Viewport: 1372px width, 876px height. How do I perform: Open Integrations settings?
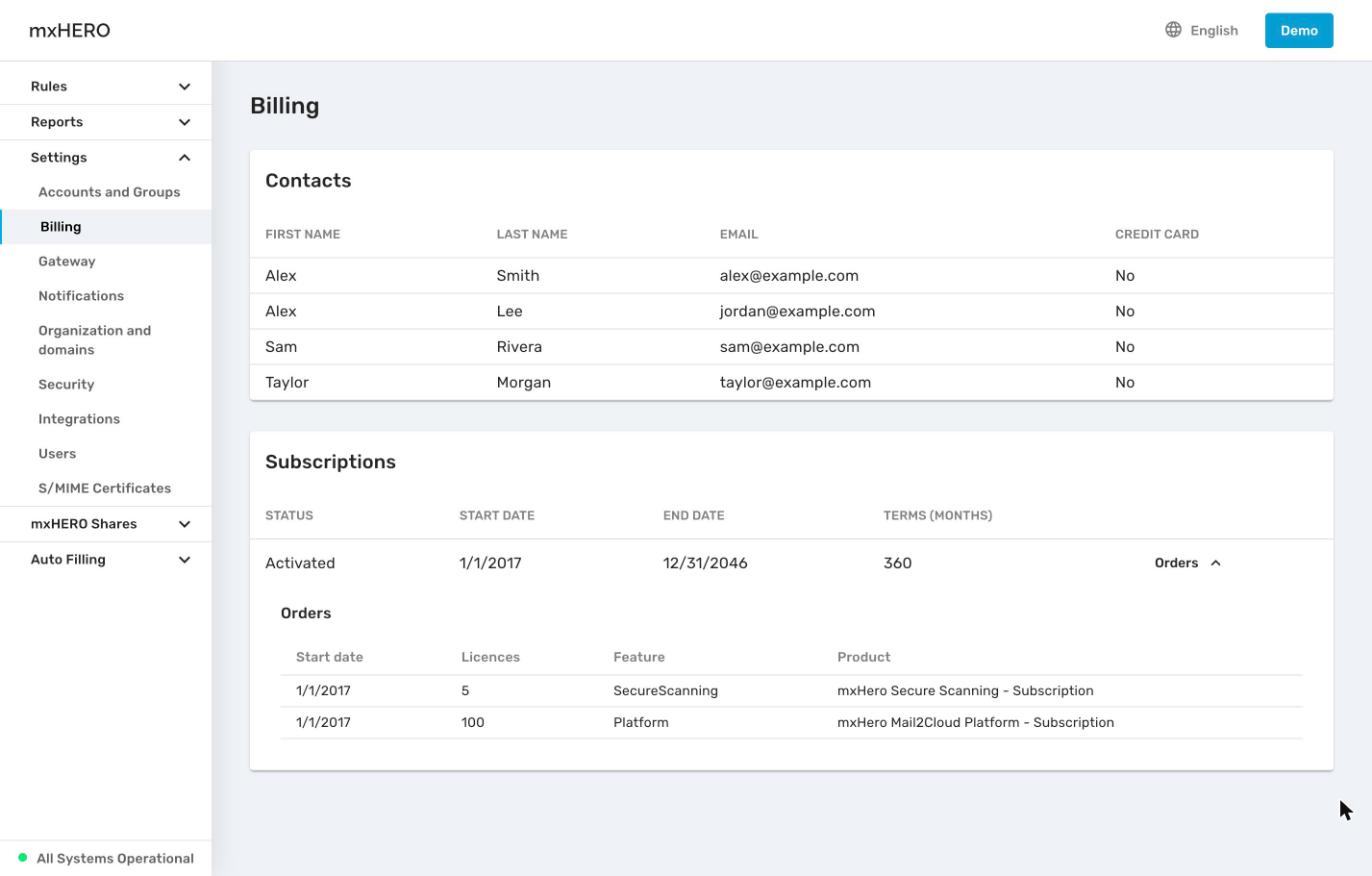[79, 419]
